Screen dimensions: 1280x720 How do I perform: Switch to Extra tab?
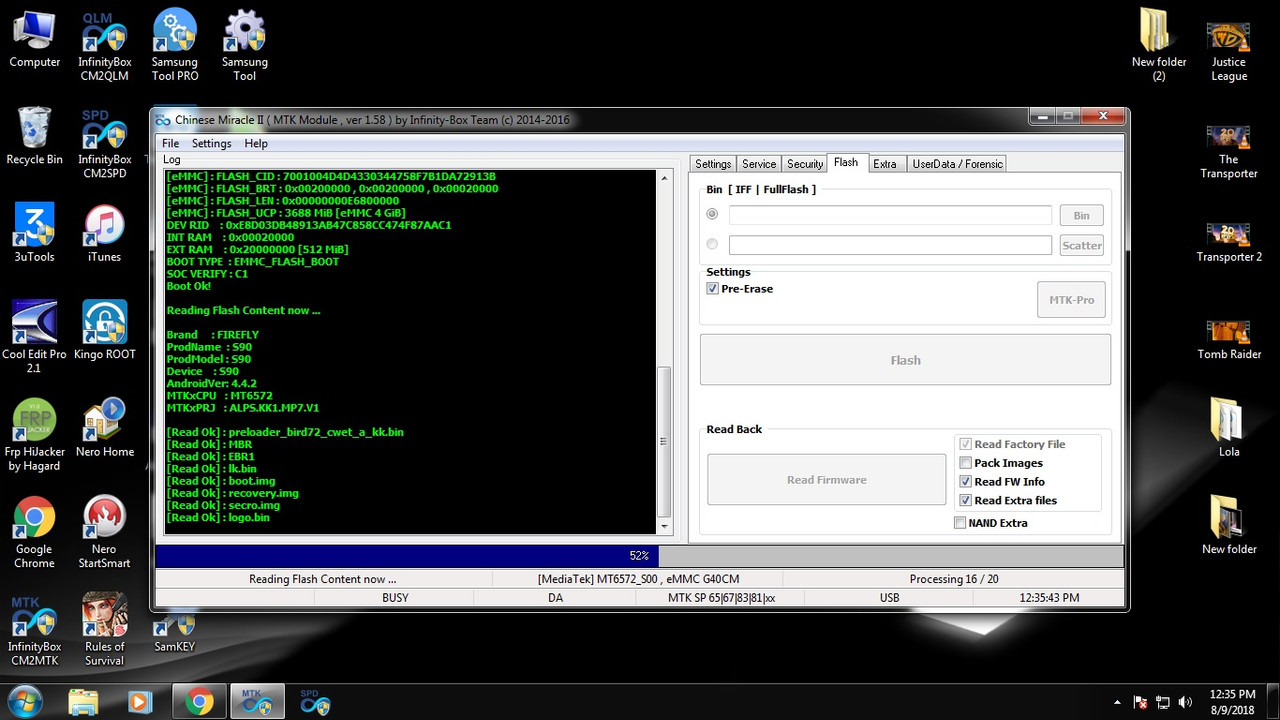(884, 164)
